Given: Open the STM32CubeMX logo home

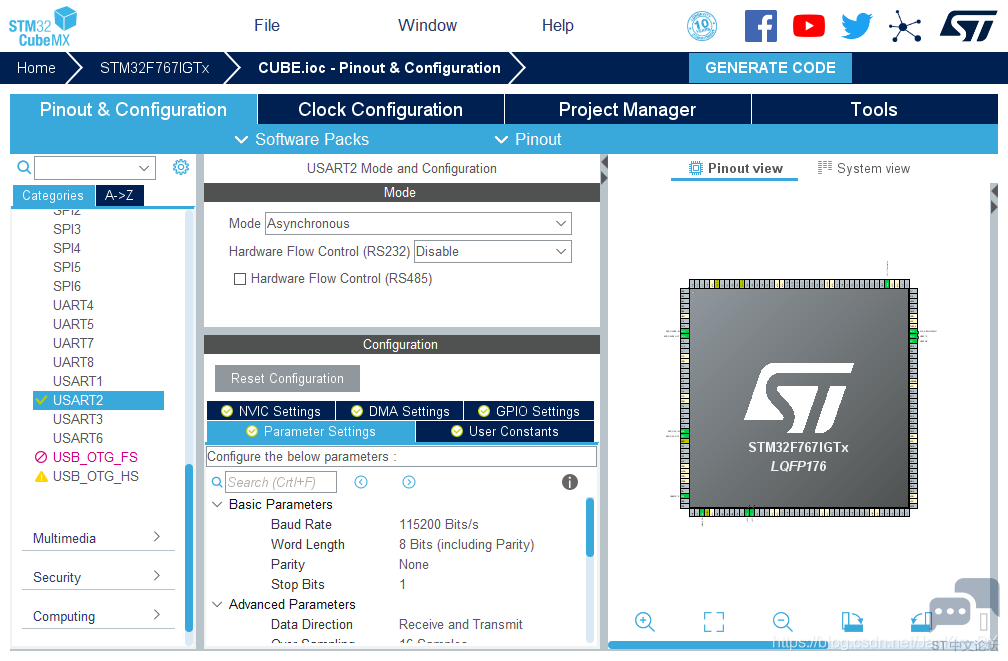Looking at the screenshot, I should pos(42,26).
